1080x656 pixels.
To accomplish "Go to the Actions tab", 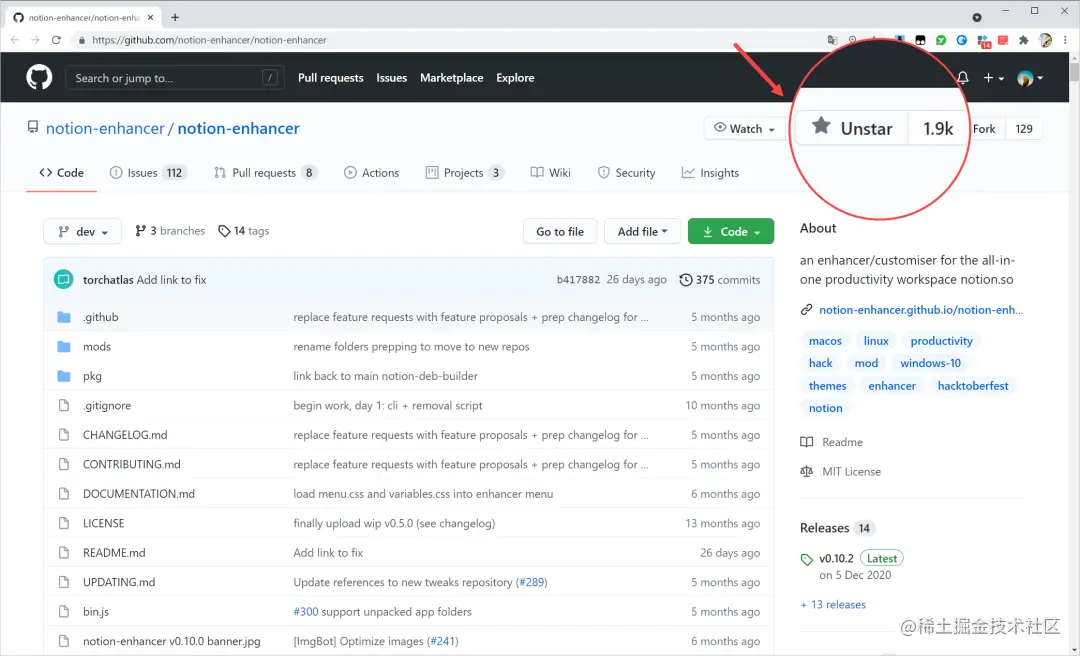I will click(x=371, y=173).
